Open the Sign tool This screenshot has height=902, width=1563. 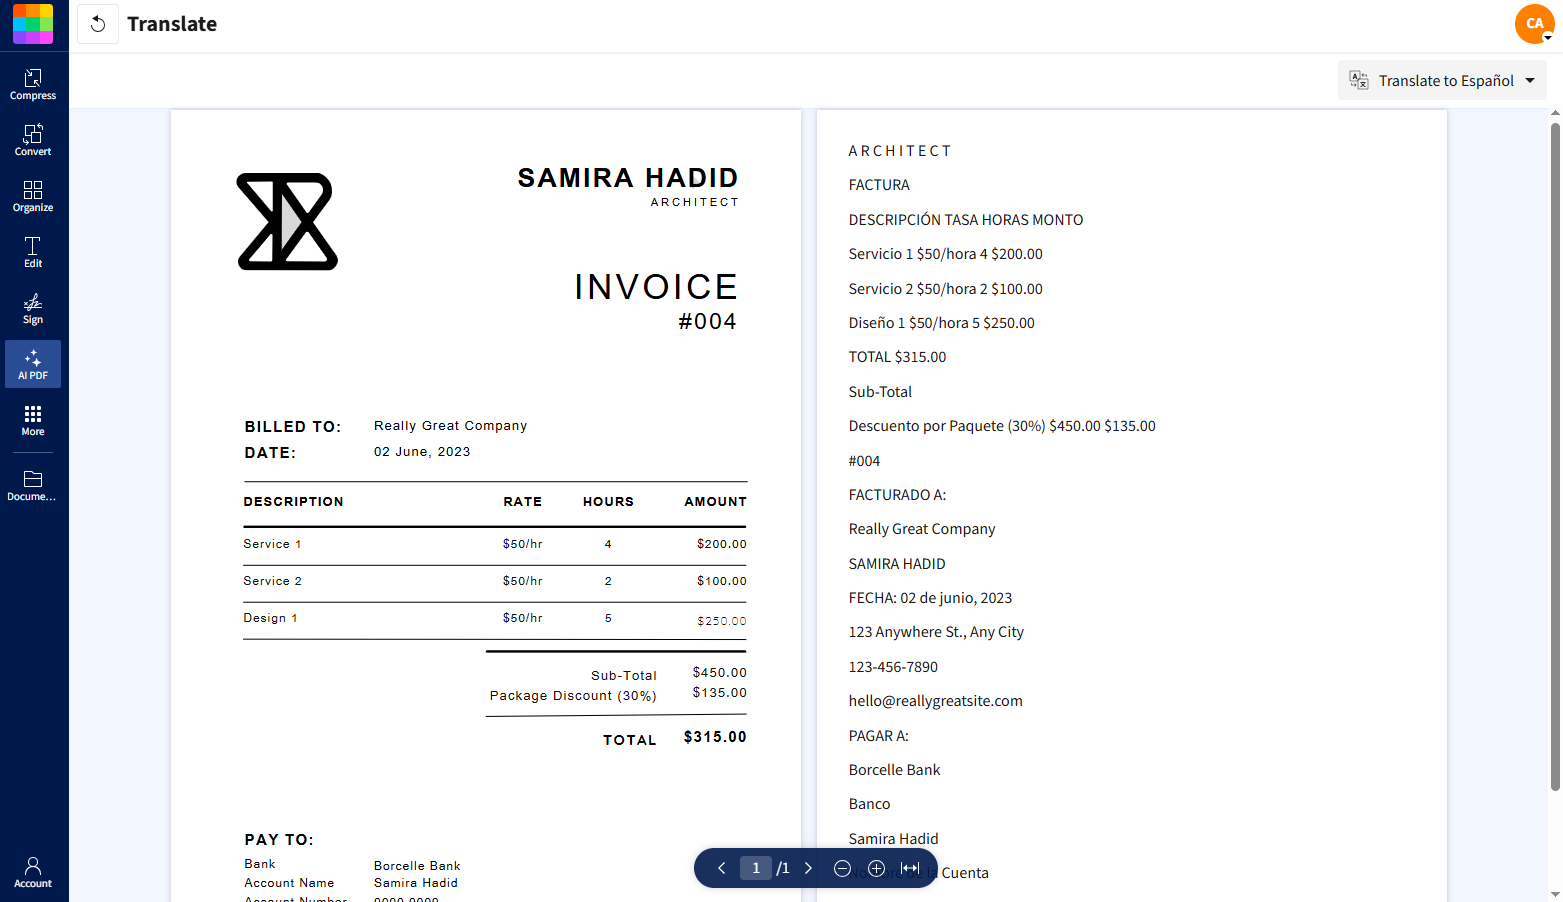coord(33,308)
